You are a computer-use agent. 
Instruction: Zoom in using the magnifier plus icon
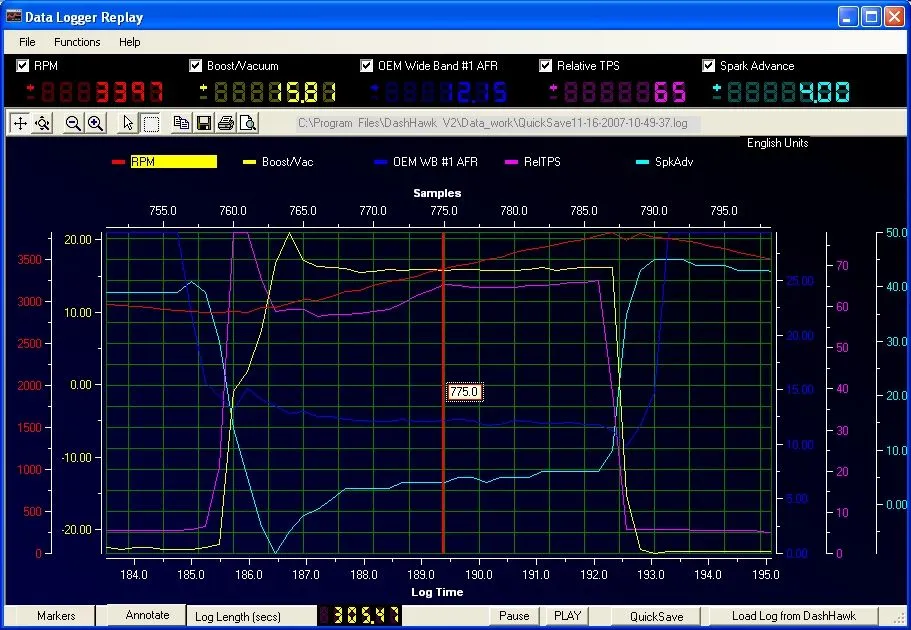tap(96, 122)
